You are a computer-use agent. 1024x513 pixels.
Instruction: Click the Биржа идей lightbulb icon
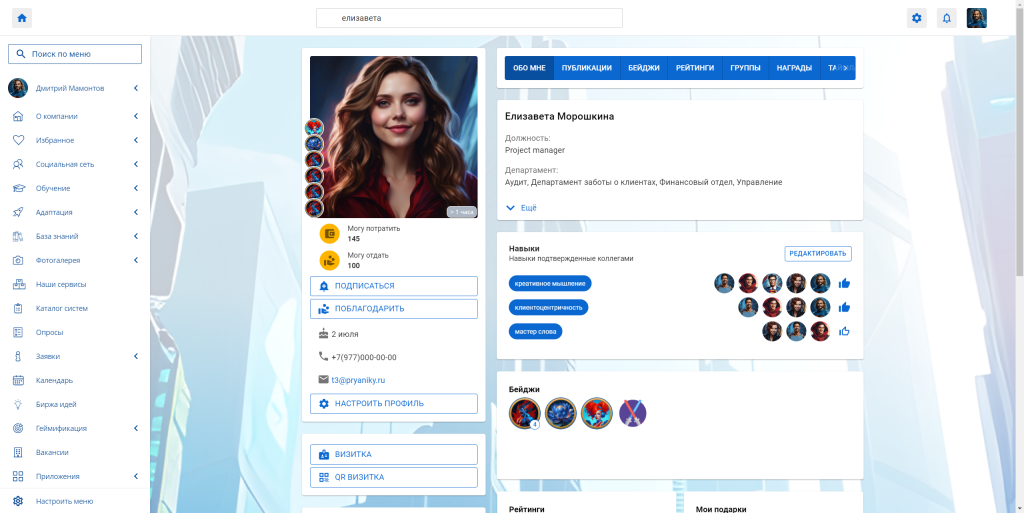(18, 404)
